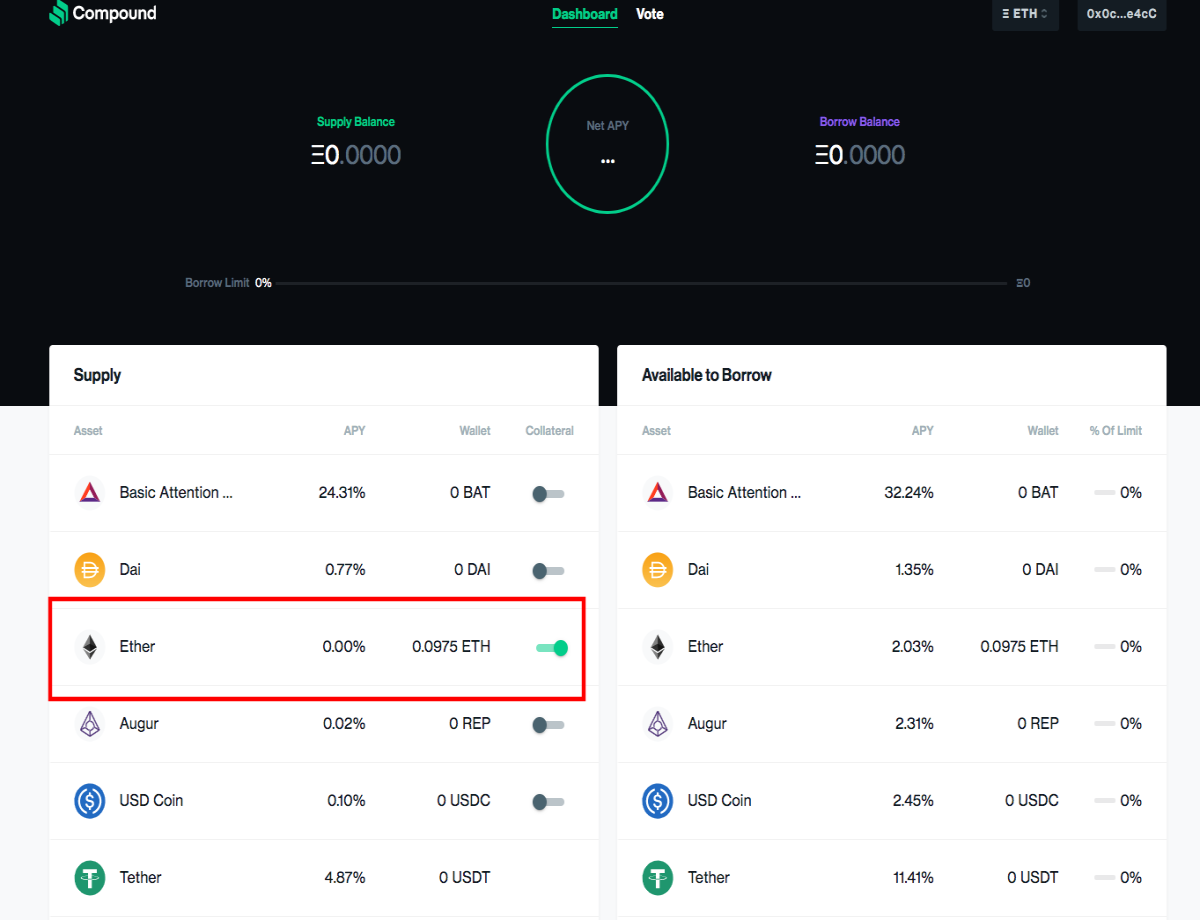
Task: Click the wallet address 0x0c...e4cC button
Action: (1122, 14)
